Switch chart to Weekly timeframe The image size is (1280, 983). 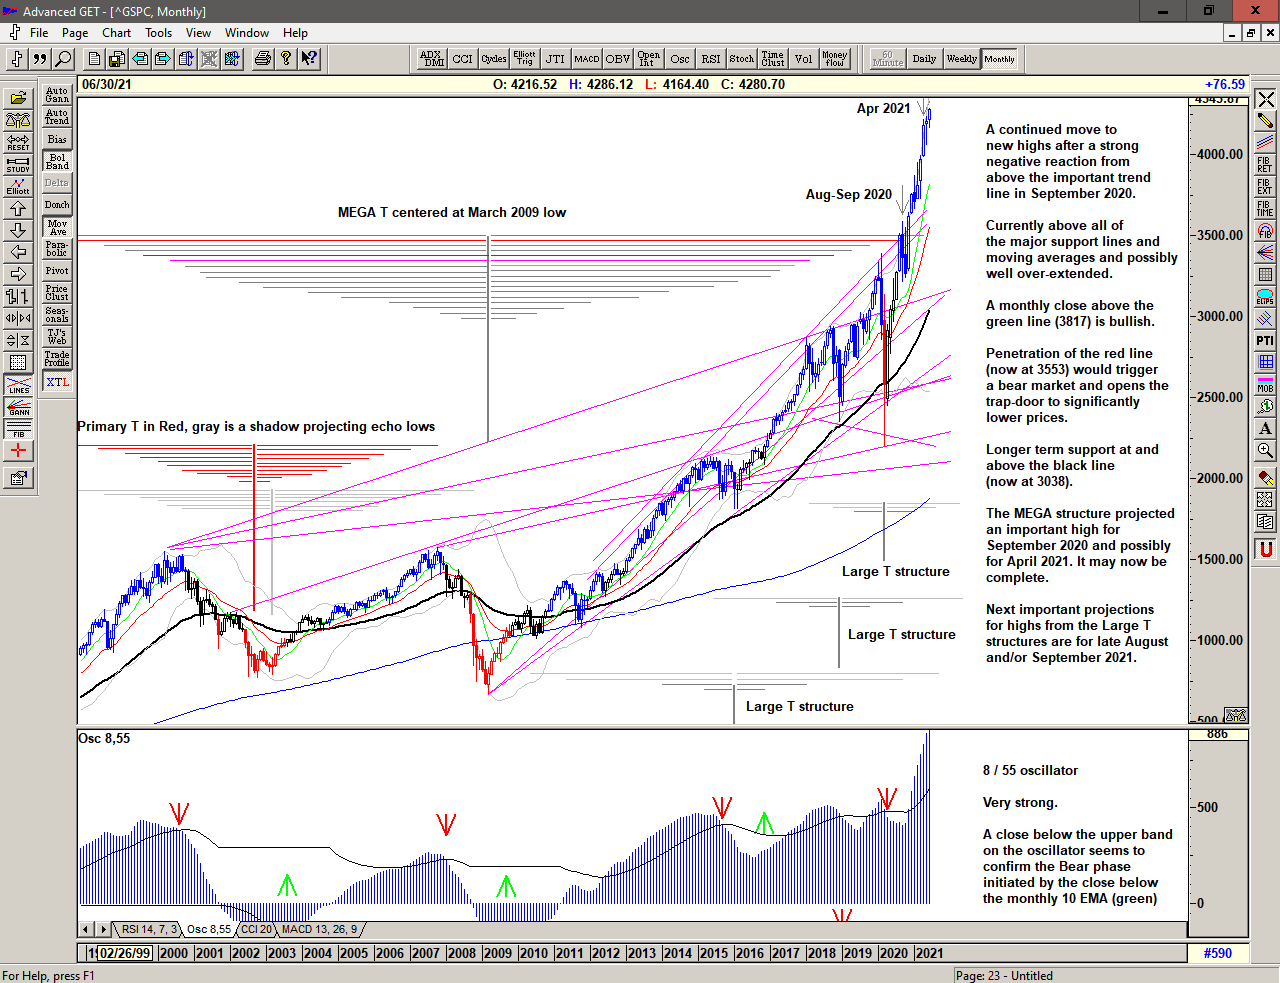(961, 59)
